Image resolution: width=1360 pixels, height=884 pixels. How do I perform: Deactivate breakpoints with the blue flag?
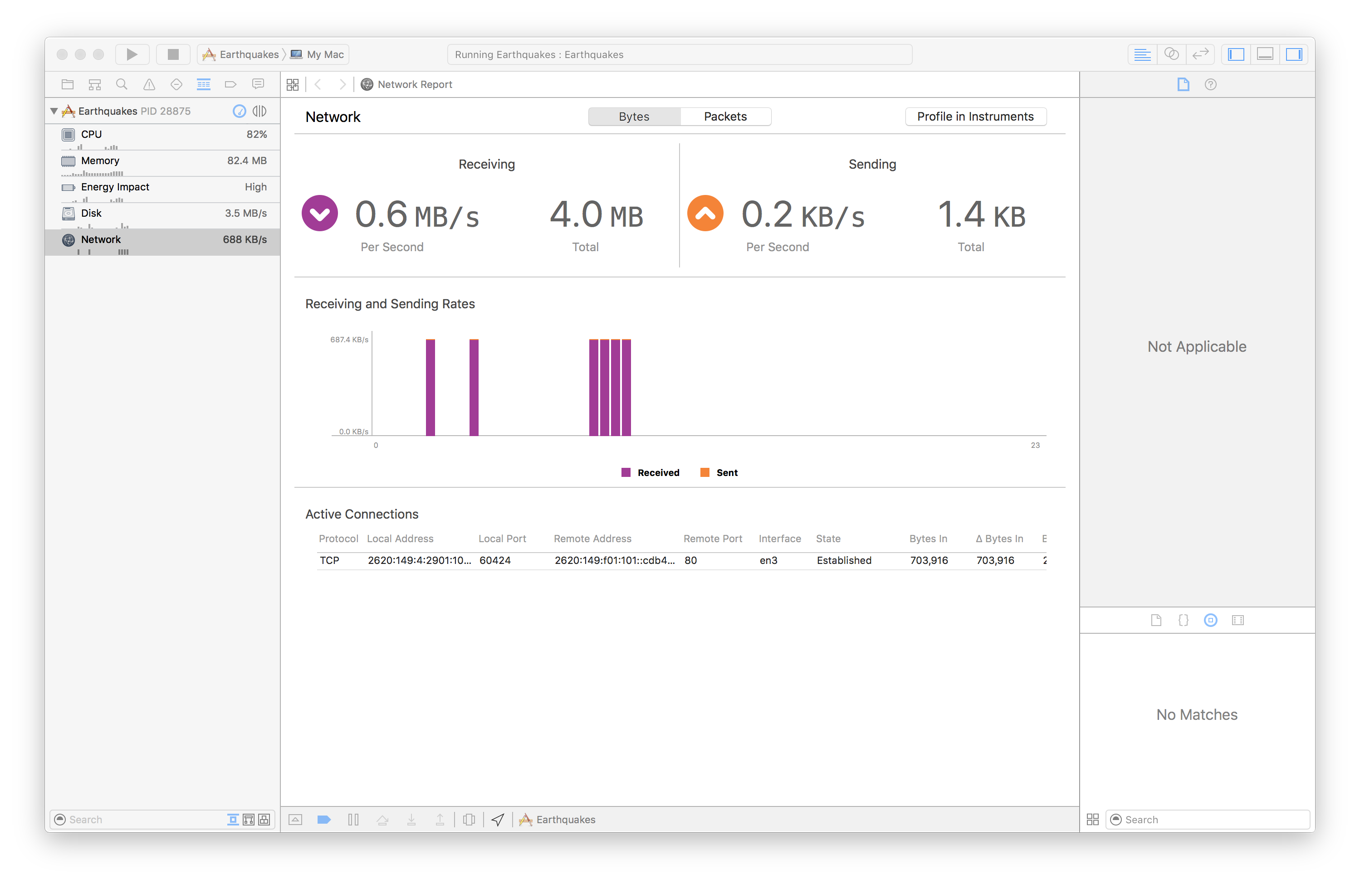click(x=324, y=819)
